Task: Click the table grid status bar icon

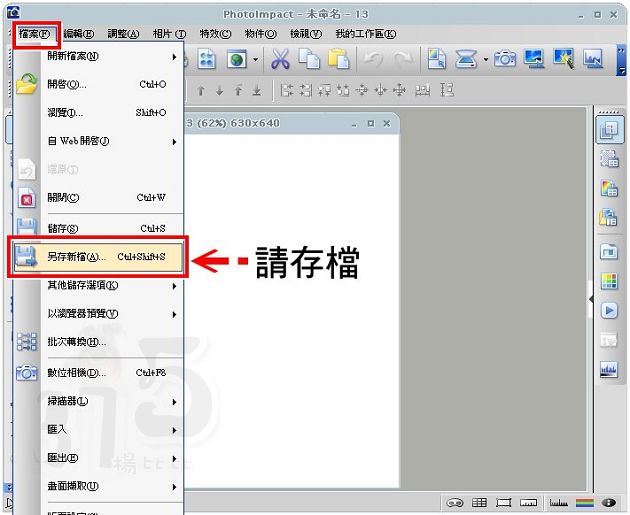Action: click(x=479, y=503)
